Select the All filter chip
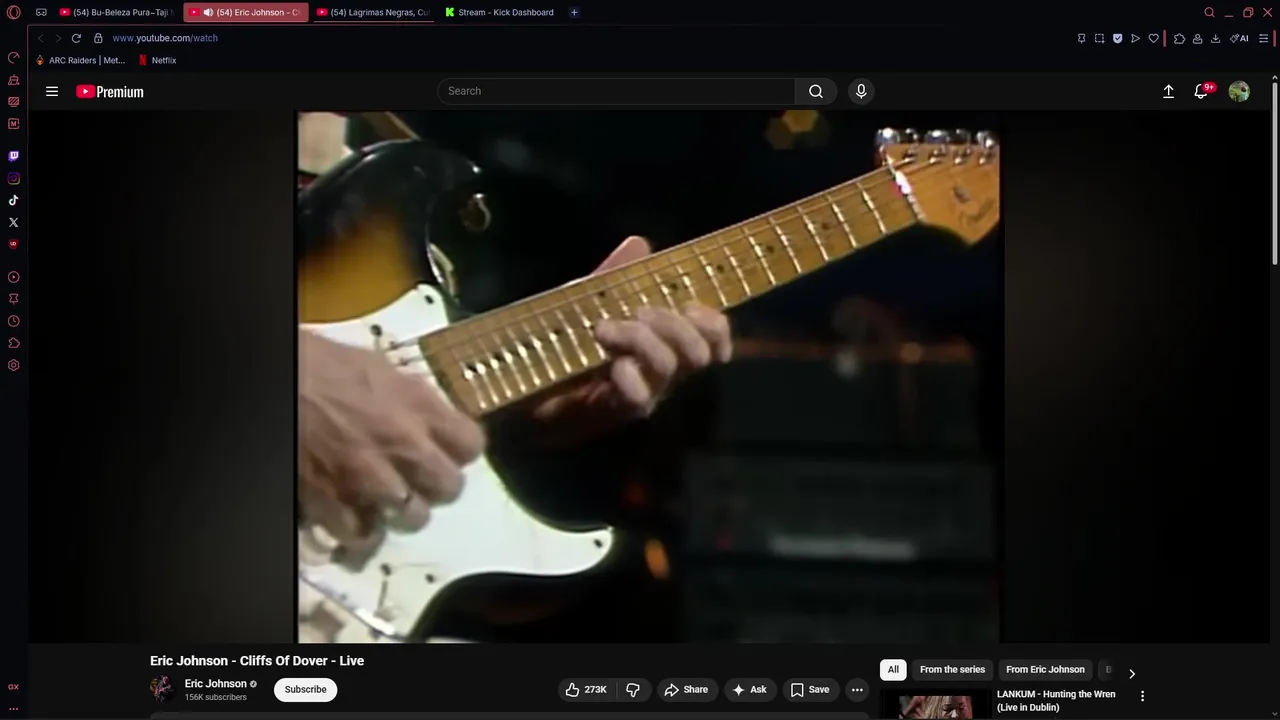Image resolution: width=1280 pixels, height=720 pixels. tap(893, 669)
